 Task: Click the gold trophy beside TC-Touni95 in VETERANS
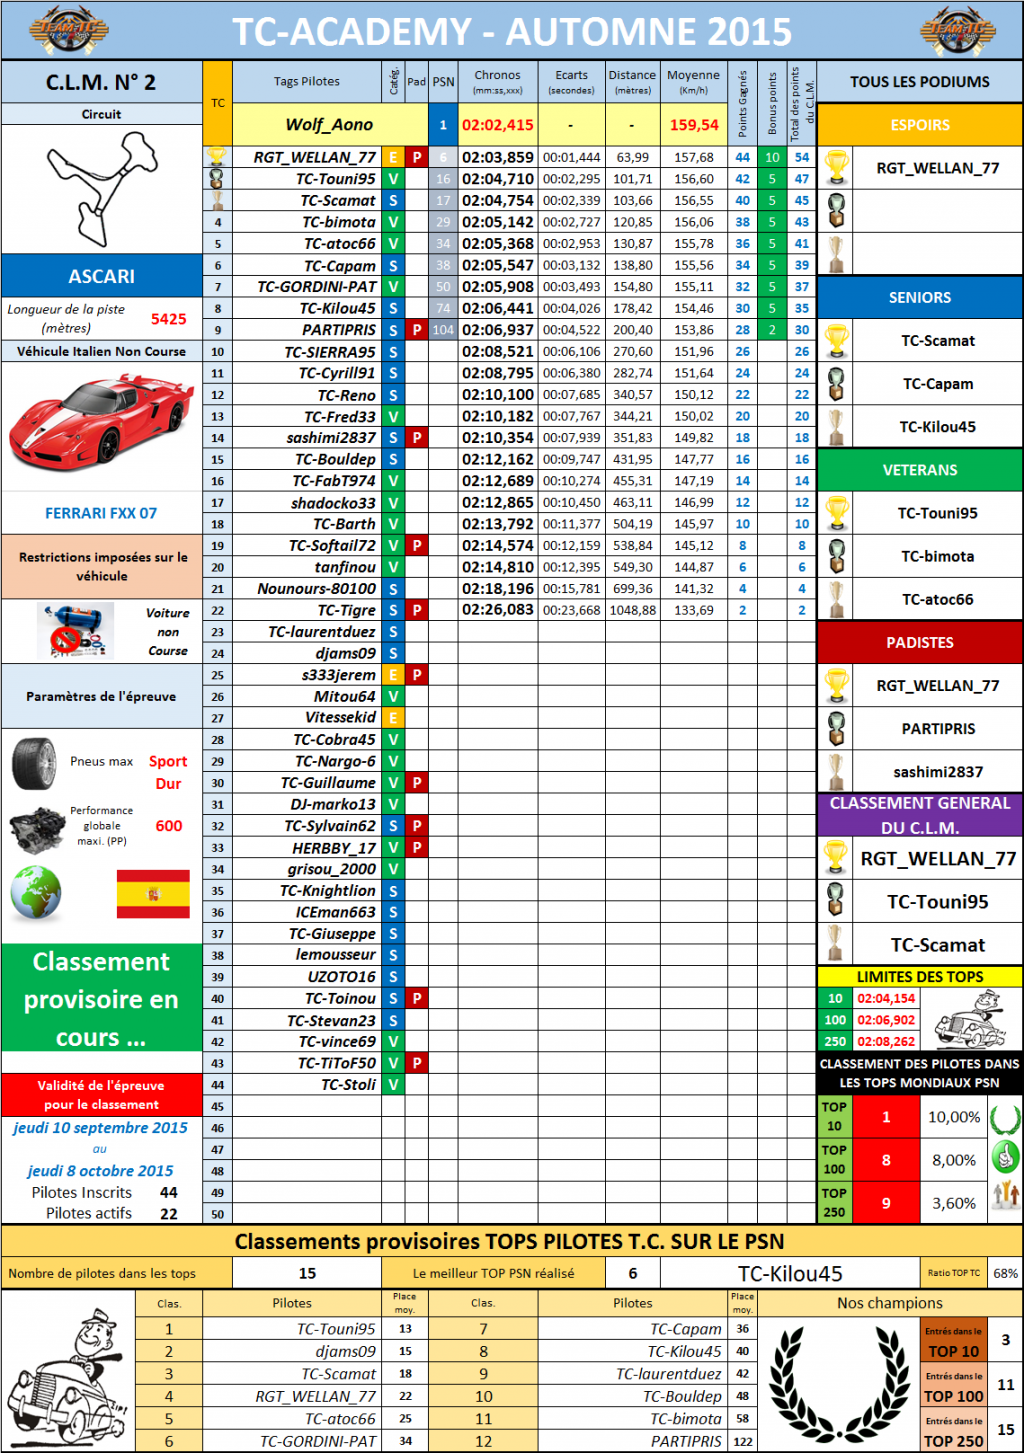[836, 513]
